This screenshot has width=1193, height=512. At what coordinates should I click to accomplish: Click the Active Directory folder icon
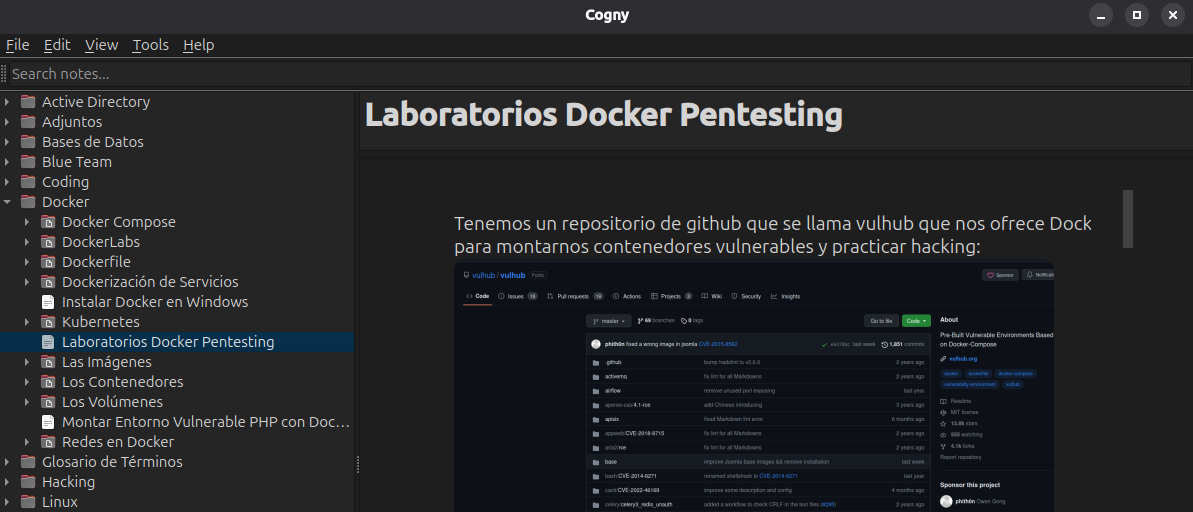tap(27, 102)
